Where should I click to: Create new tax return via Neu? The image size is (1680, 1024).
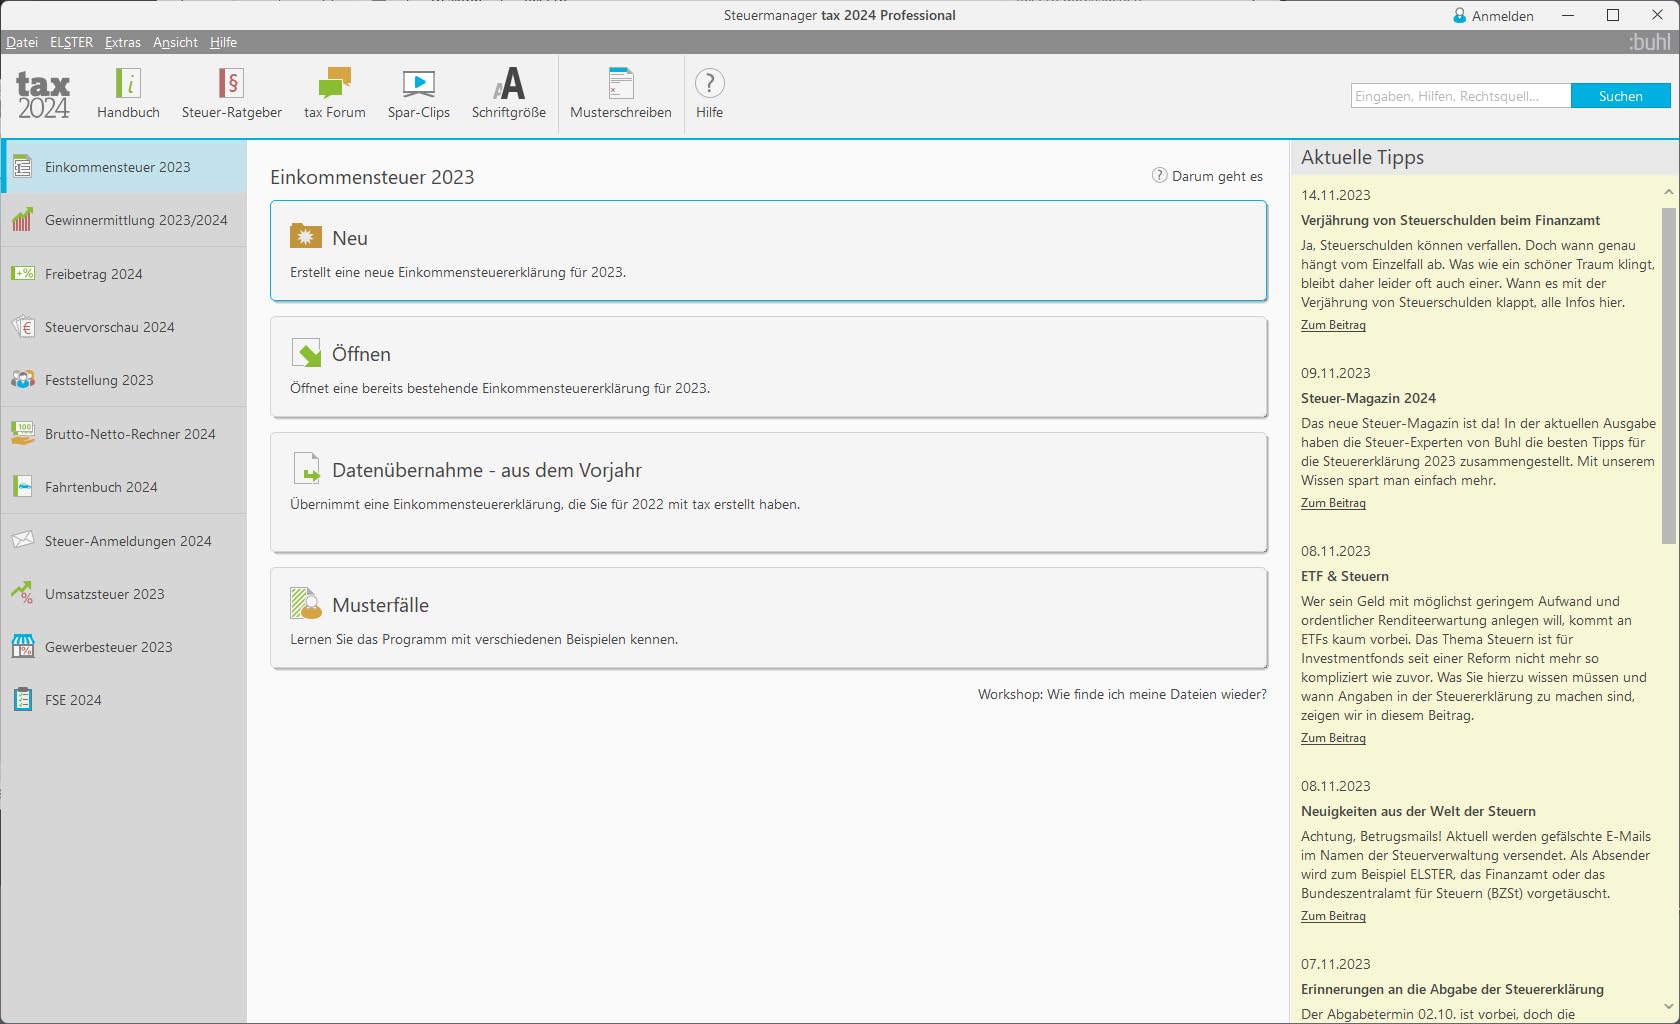tap(768, 251)
